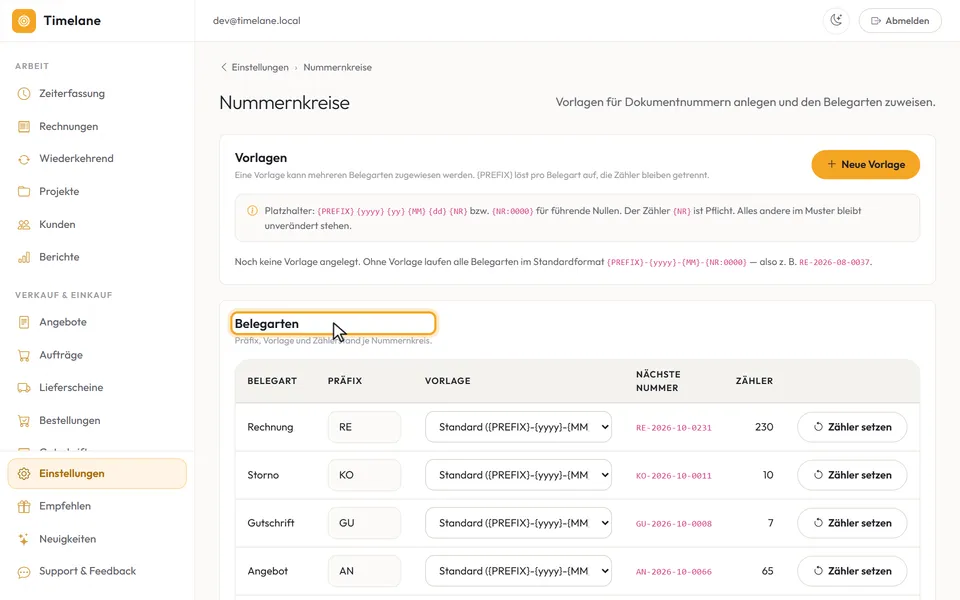Click Zähler setzen for Gutschrift
Viewport: 960px width, 600px height.
point(852,523)
